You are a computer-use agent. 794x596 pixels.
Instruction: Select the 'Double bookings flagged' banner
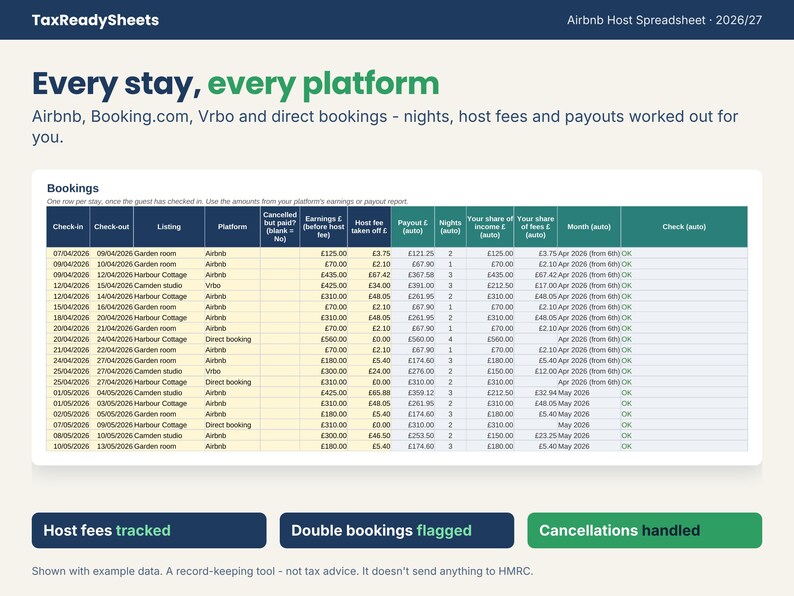click(x=396, y=530)
